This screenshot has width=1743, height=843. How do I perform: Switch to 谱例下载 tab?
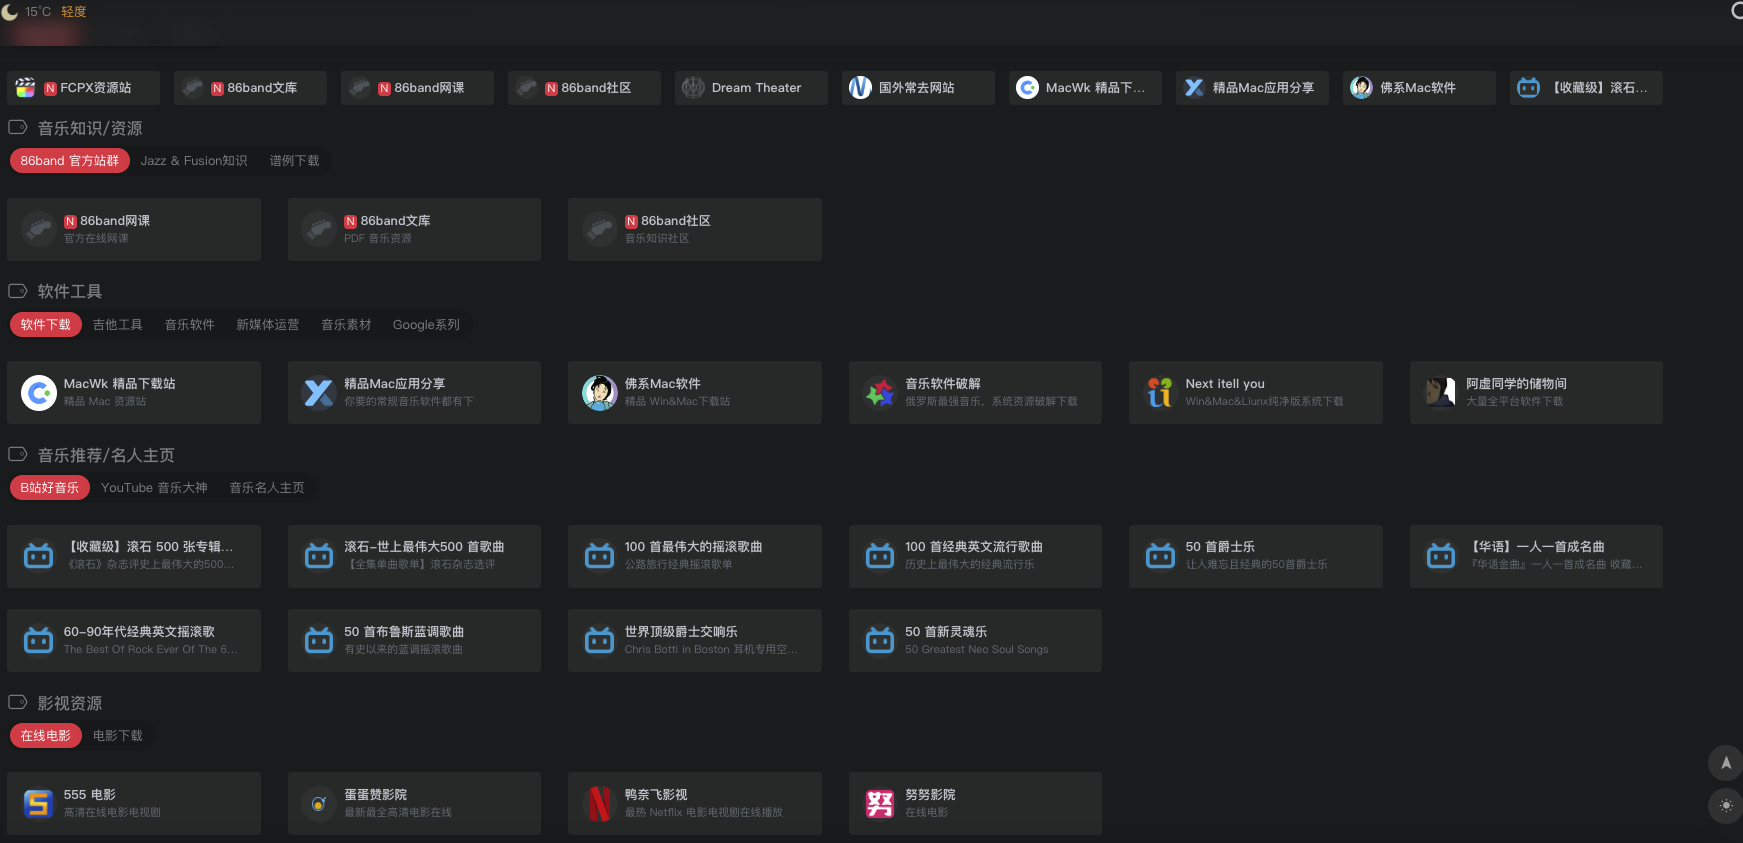pos(294,161)
